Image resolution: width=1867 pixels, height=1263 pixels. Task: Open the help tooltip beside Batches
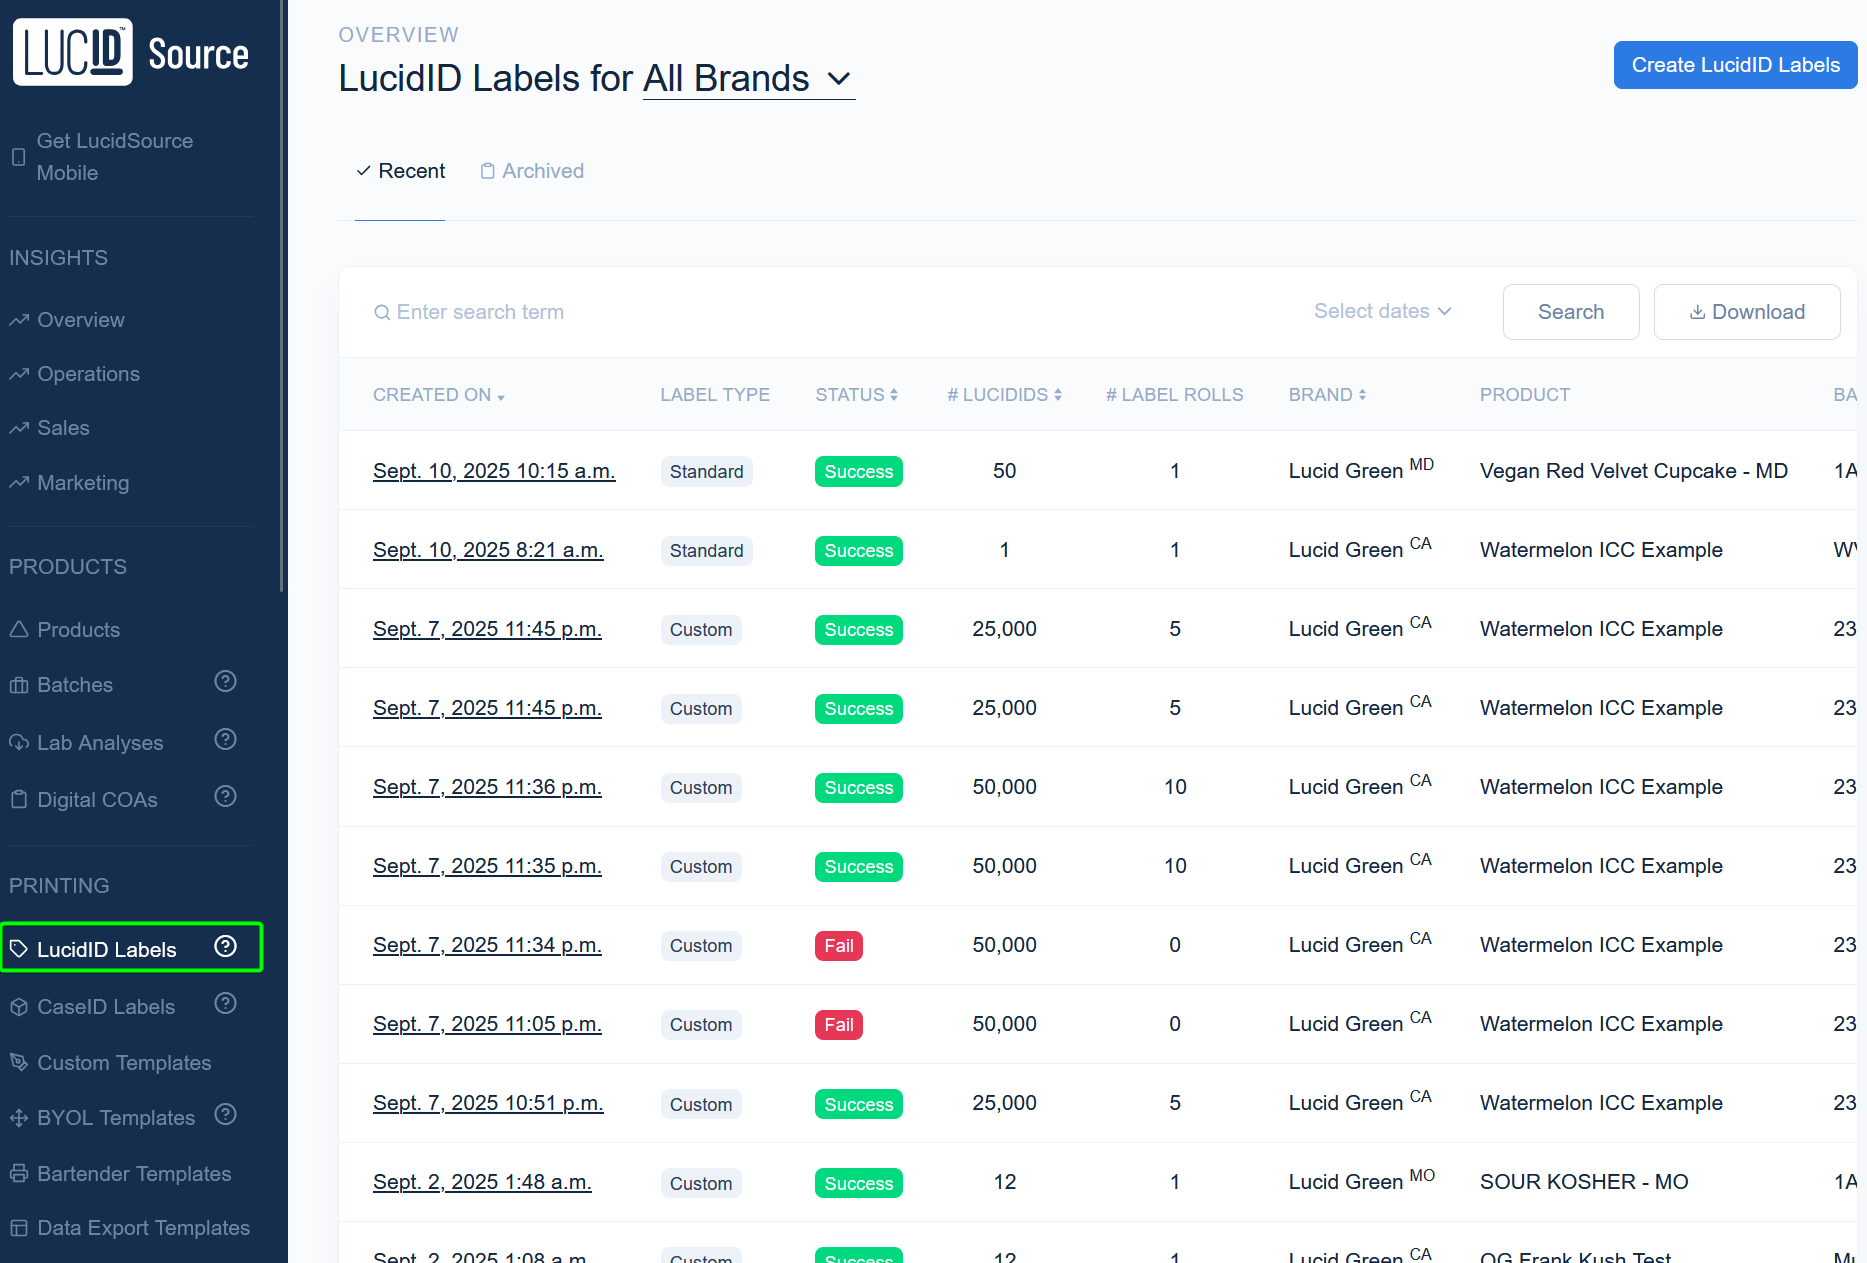coord(225,681)
